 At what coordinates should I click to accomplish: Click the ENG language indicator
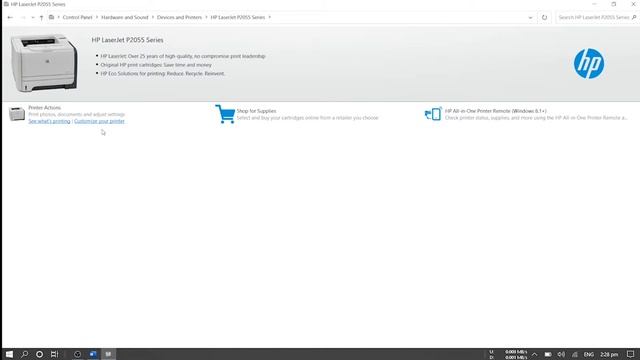[589, 354]
